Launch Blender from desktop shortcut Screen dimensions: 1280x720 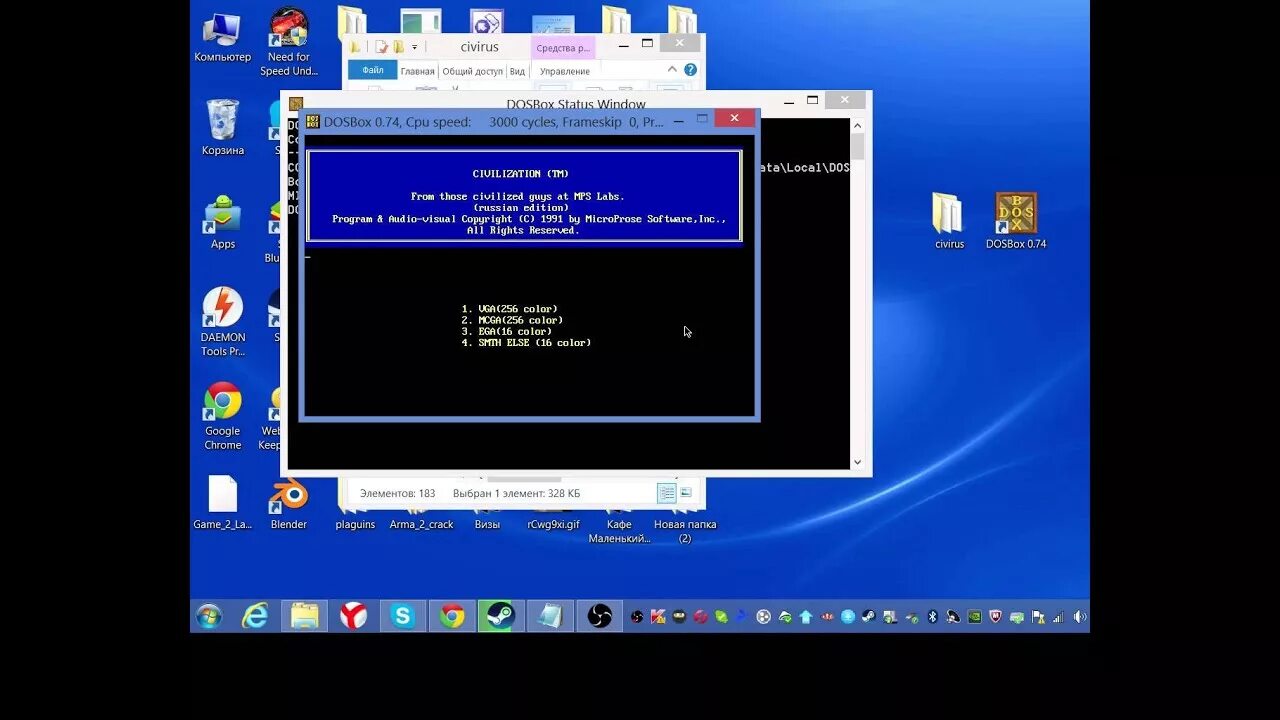288,504
